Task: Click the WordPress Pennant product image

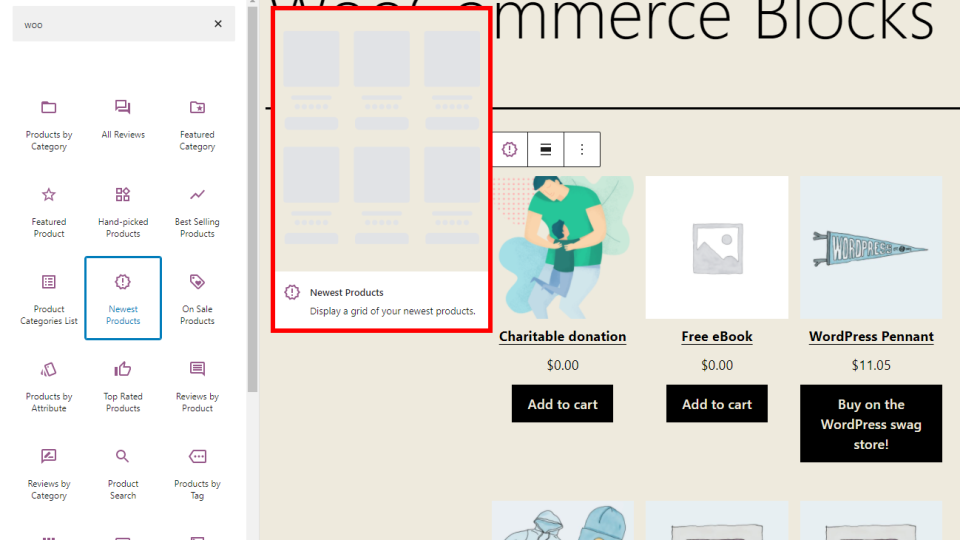Action: (871, 247)
